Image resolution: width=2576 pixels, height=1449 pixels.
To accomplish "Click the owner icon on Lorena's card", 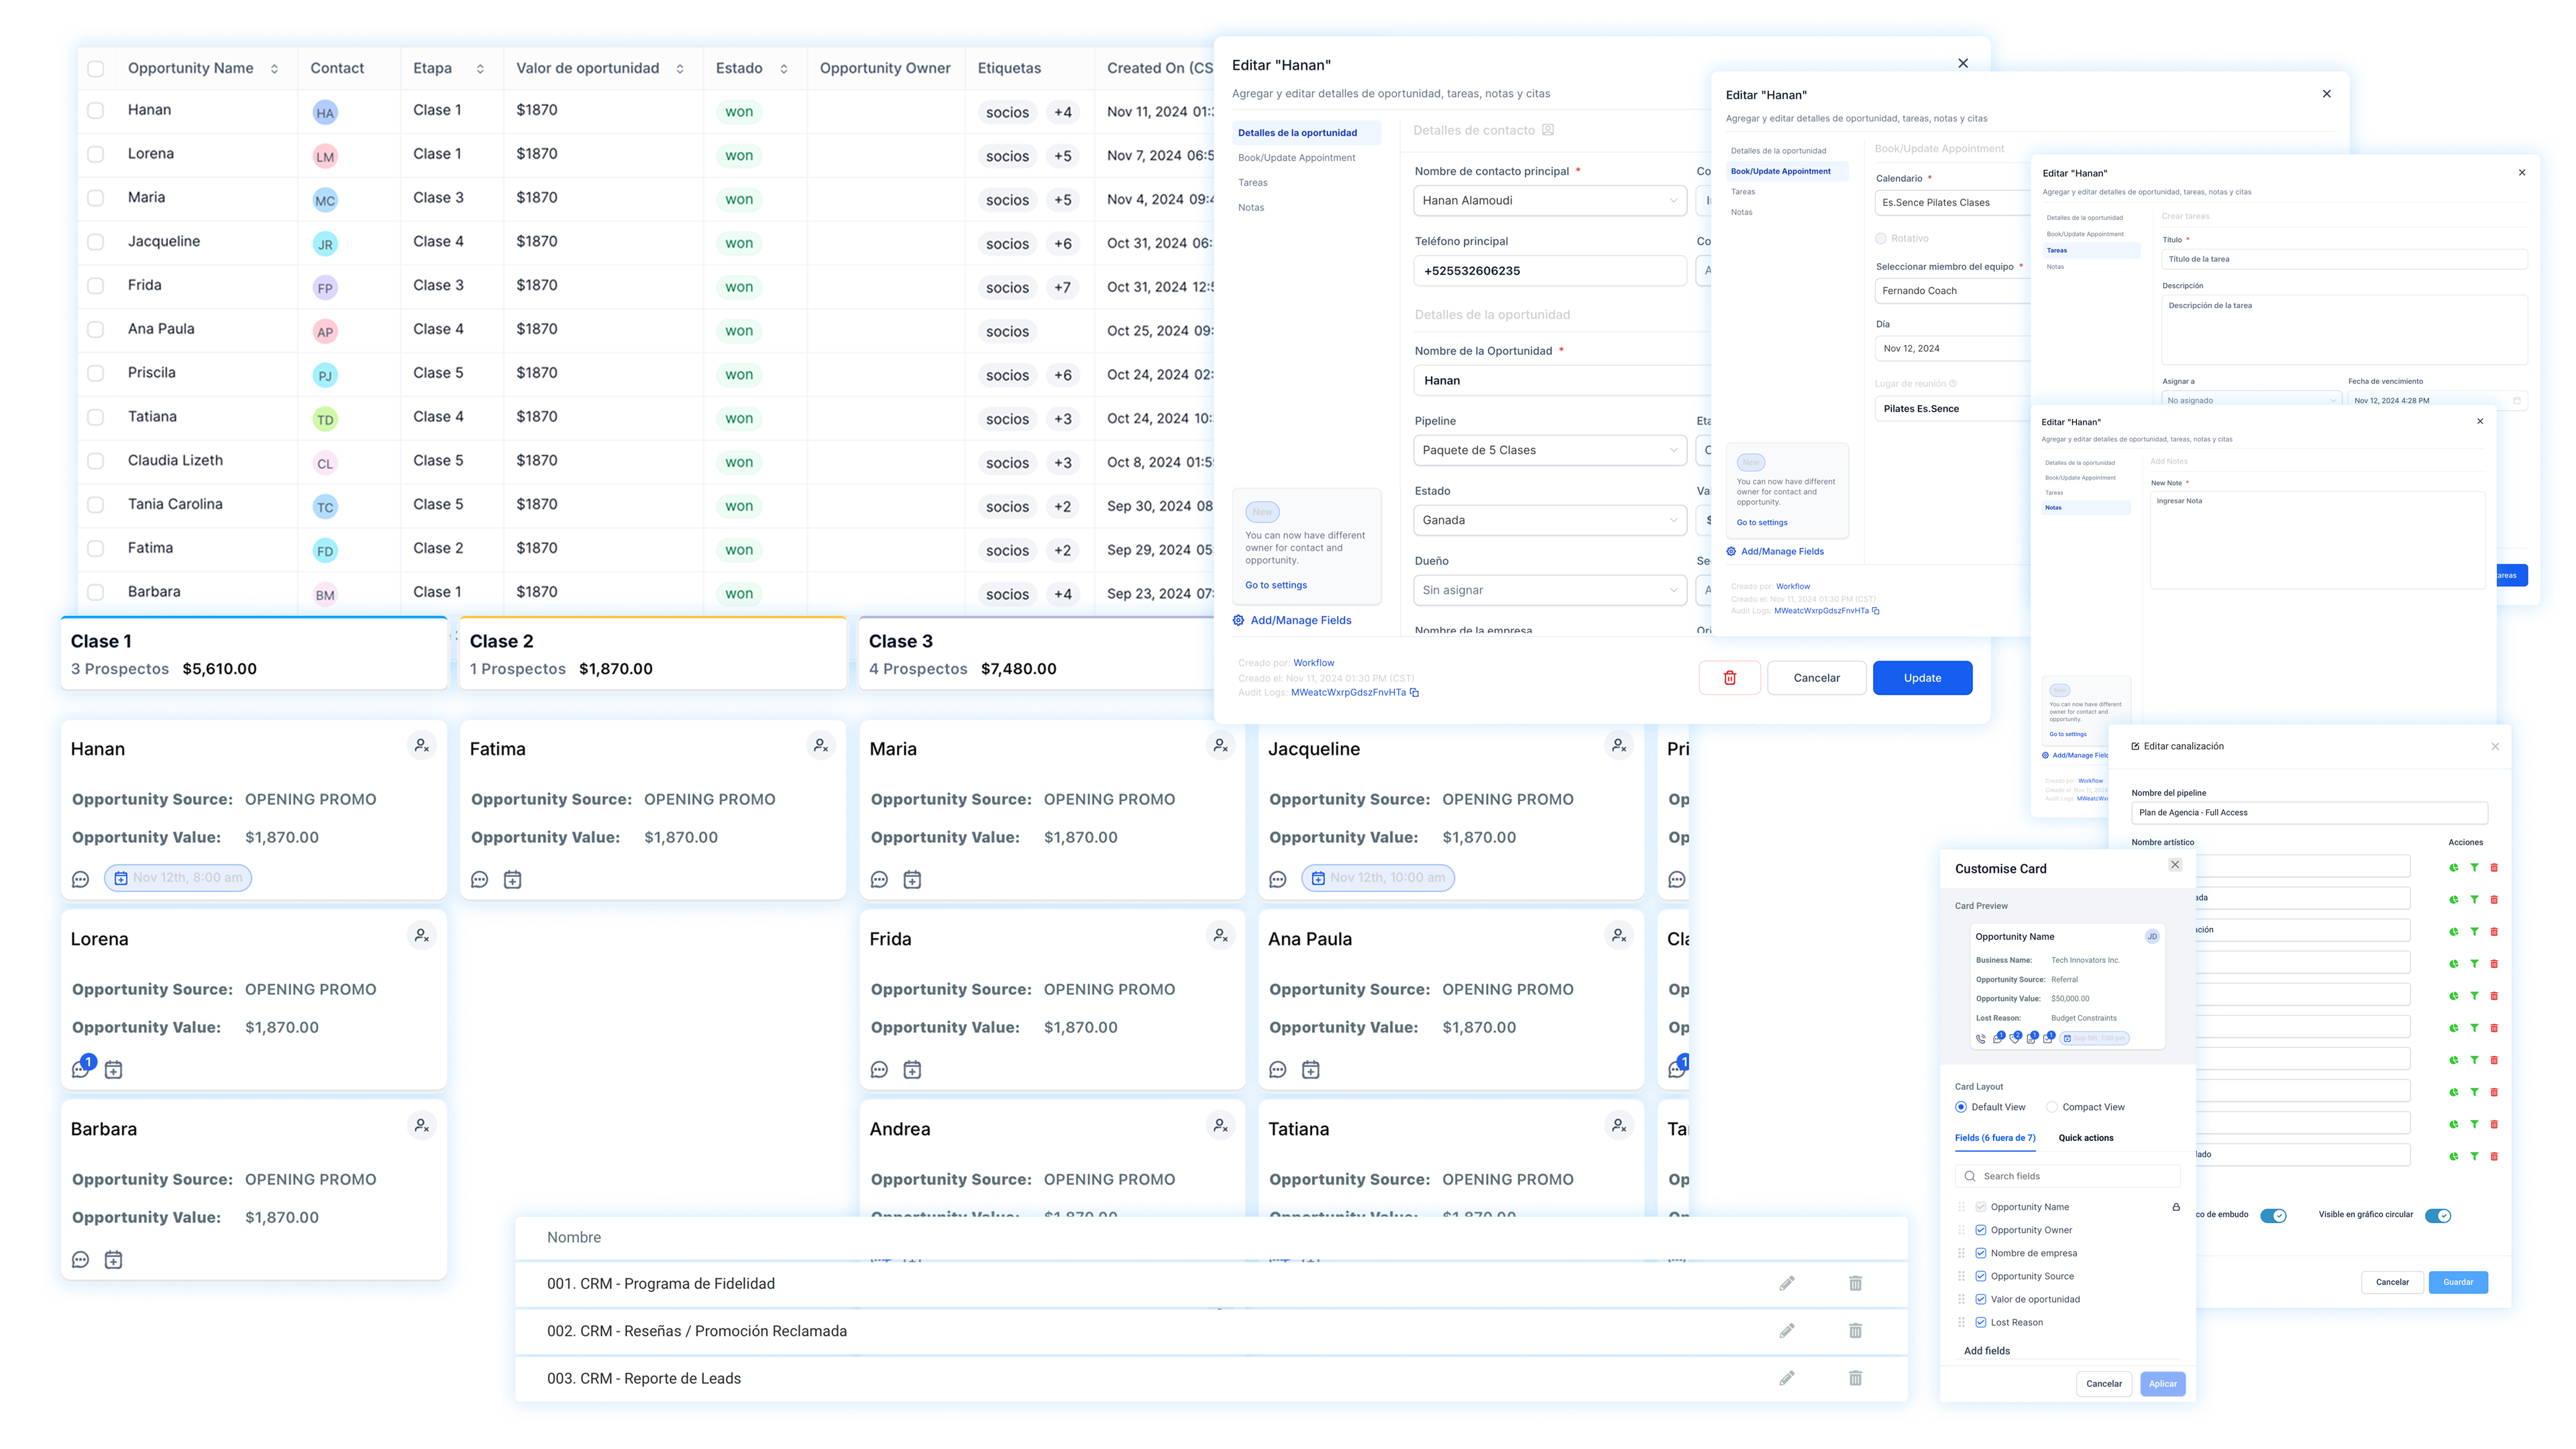I will (422, 936).
